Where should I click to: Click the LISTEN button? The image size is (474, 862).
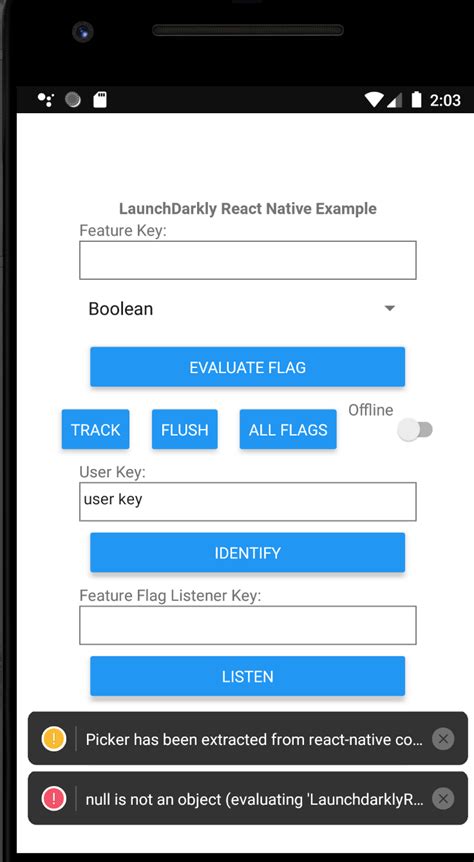[247, 676]
